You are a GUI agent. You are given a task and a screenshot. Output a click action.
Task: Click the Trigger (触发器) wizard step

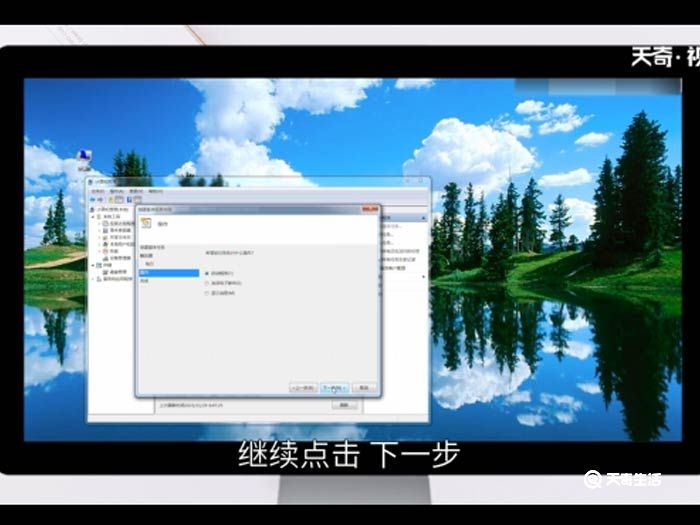click(x=146, y=256)
